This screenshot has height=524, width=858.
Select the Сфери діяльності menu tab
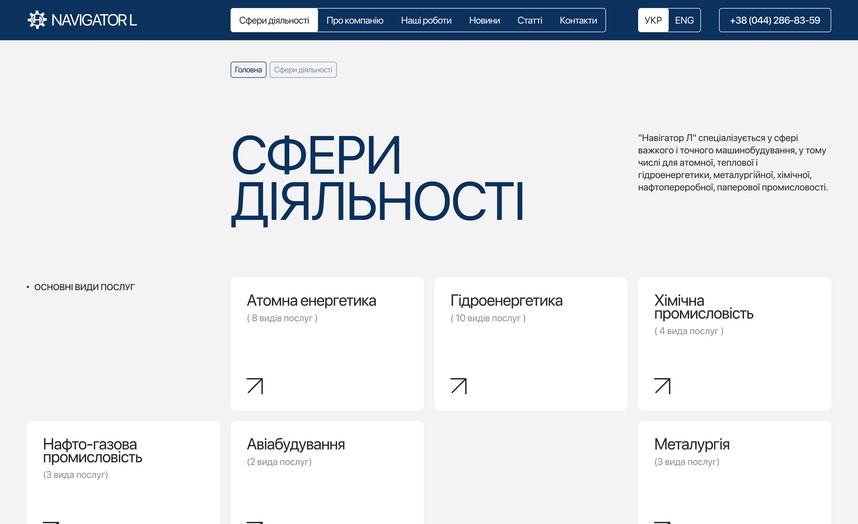(x=274, y=20)
